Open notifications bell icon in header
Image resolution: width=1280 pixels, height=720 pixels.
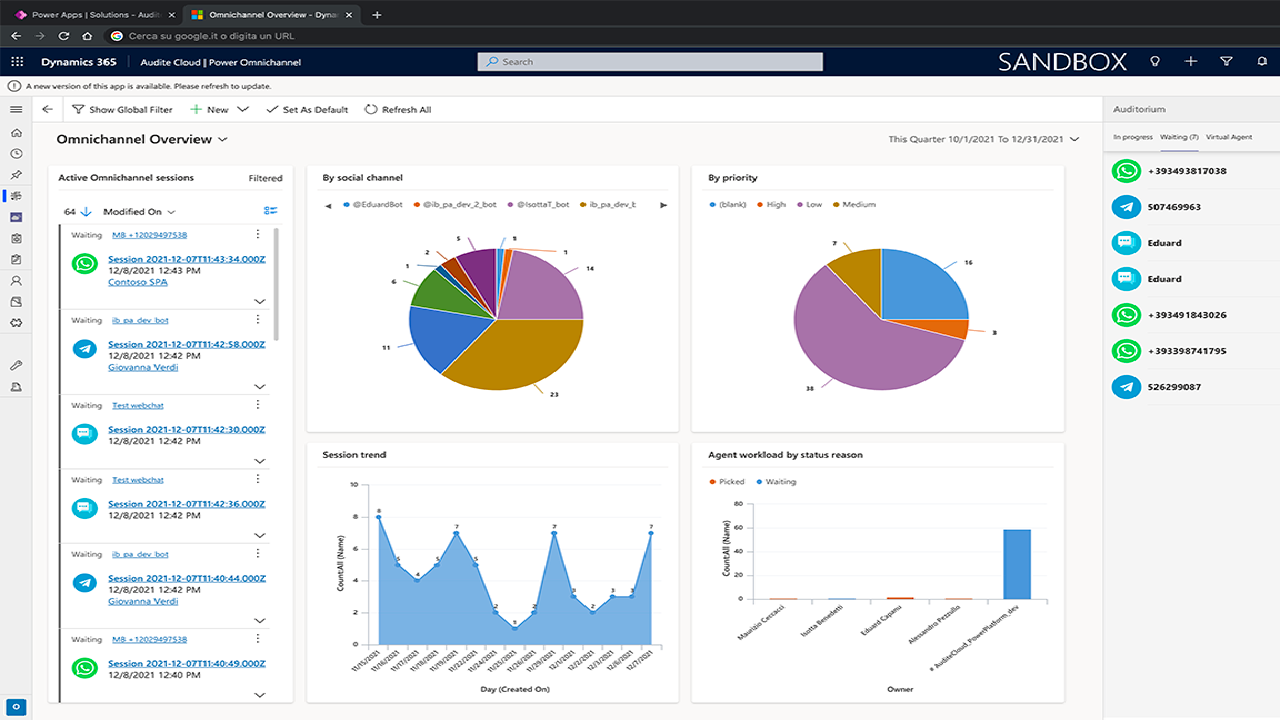tap(1262, 62)
